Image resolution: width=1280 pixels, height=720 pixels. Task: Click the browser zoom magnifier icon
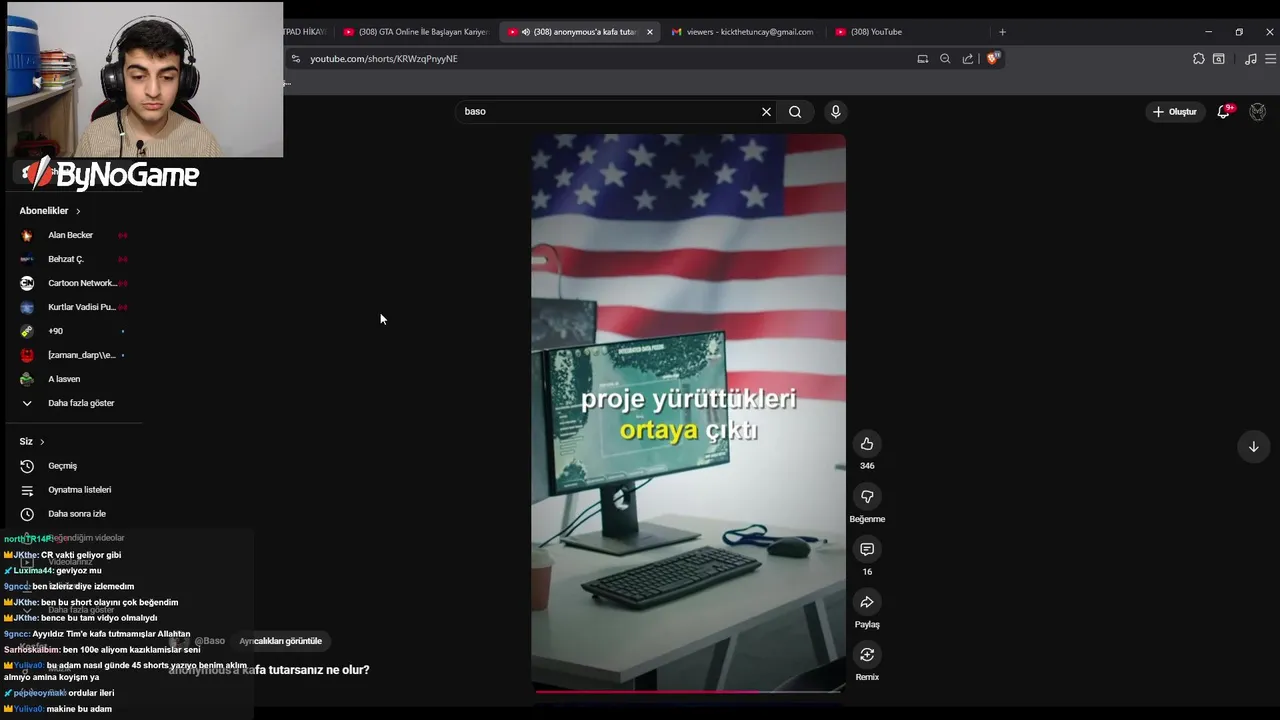tap(945, 59)
